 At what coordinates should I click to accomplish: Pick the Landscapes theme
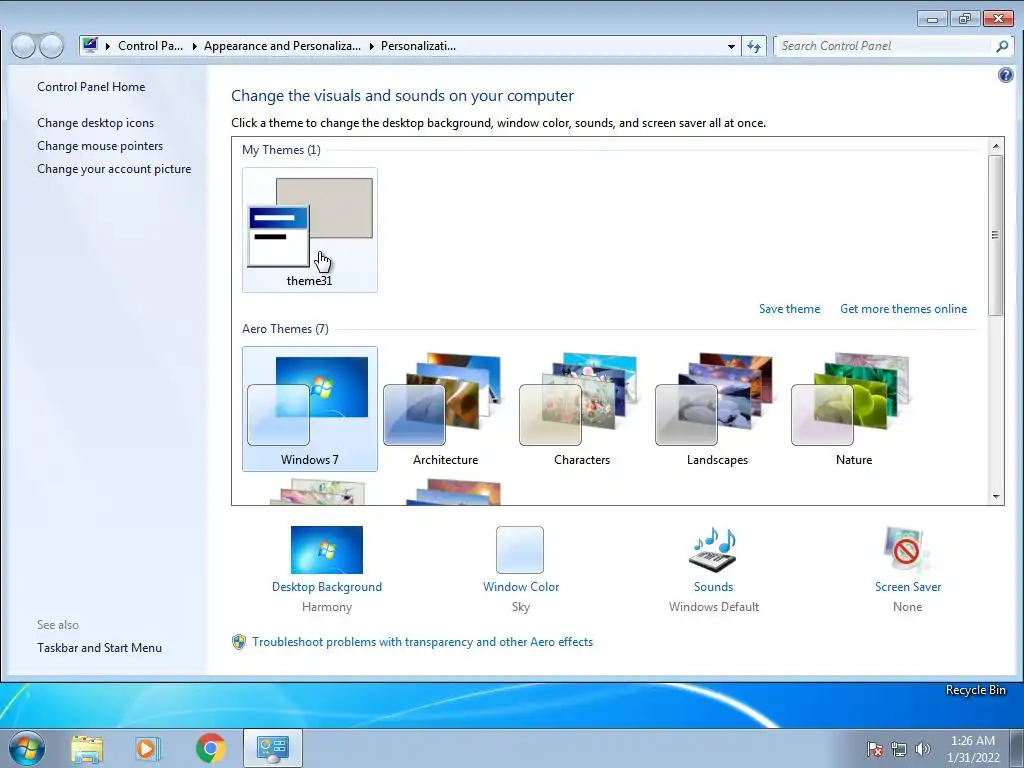click(717, 408)
